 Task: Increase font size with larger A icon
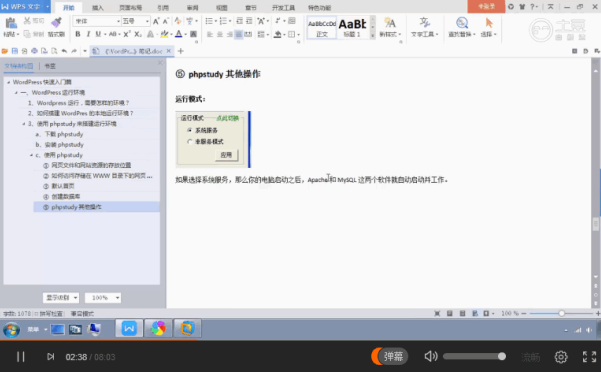coord(156,21)
